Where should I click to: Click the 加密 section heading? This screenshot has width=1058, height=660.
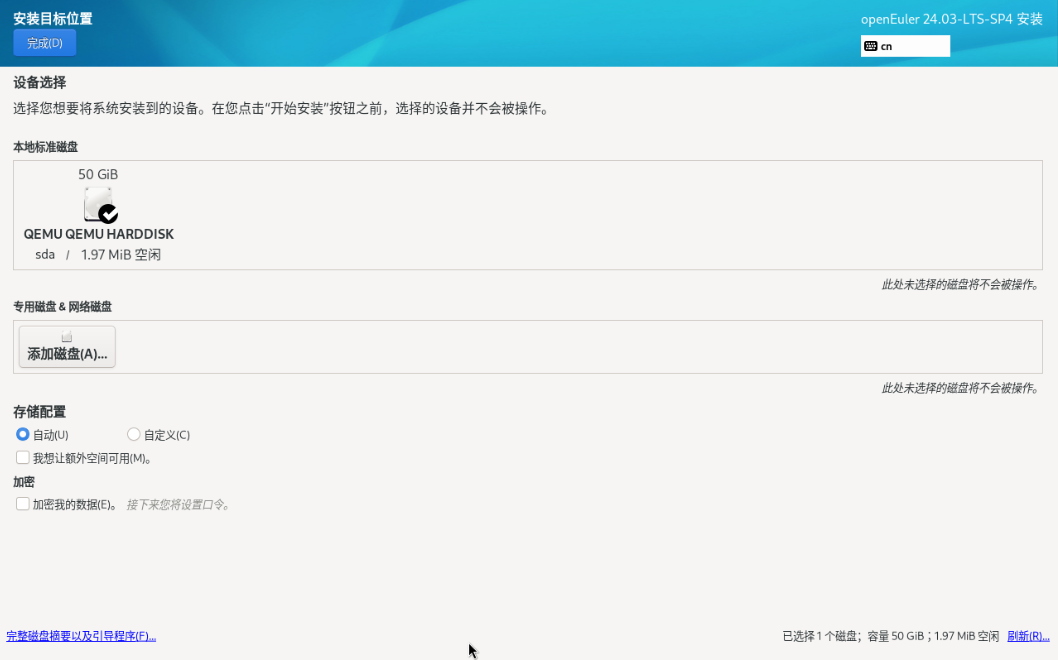(24, 482)
